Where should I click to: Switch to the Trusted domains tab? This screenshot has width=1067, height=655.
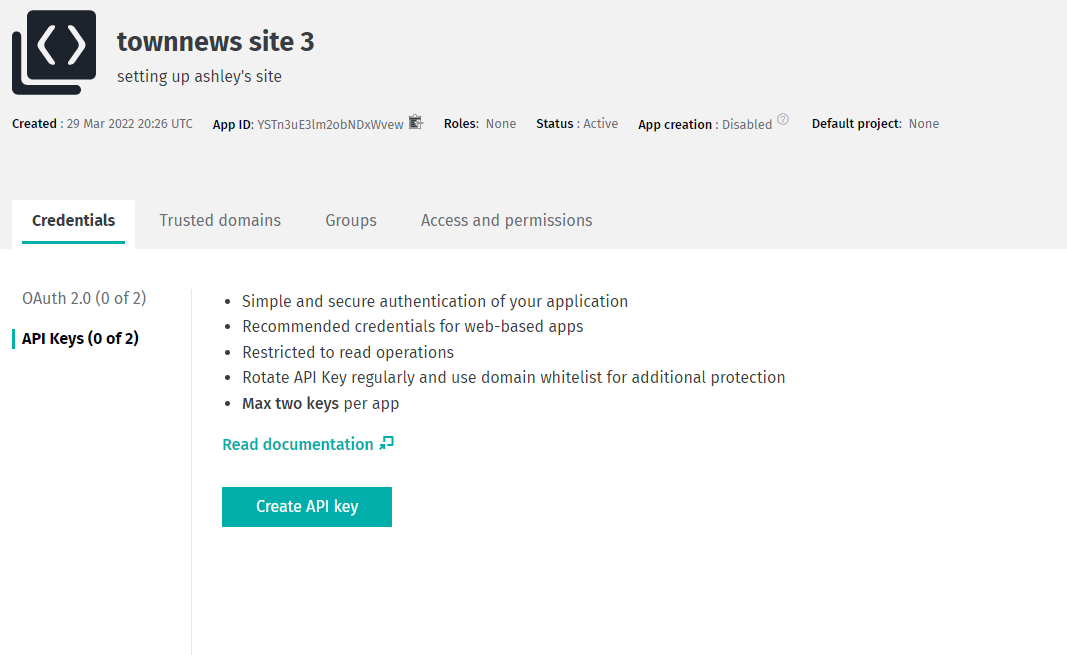pyautogui.click(x=220, y=220)
